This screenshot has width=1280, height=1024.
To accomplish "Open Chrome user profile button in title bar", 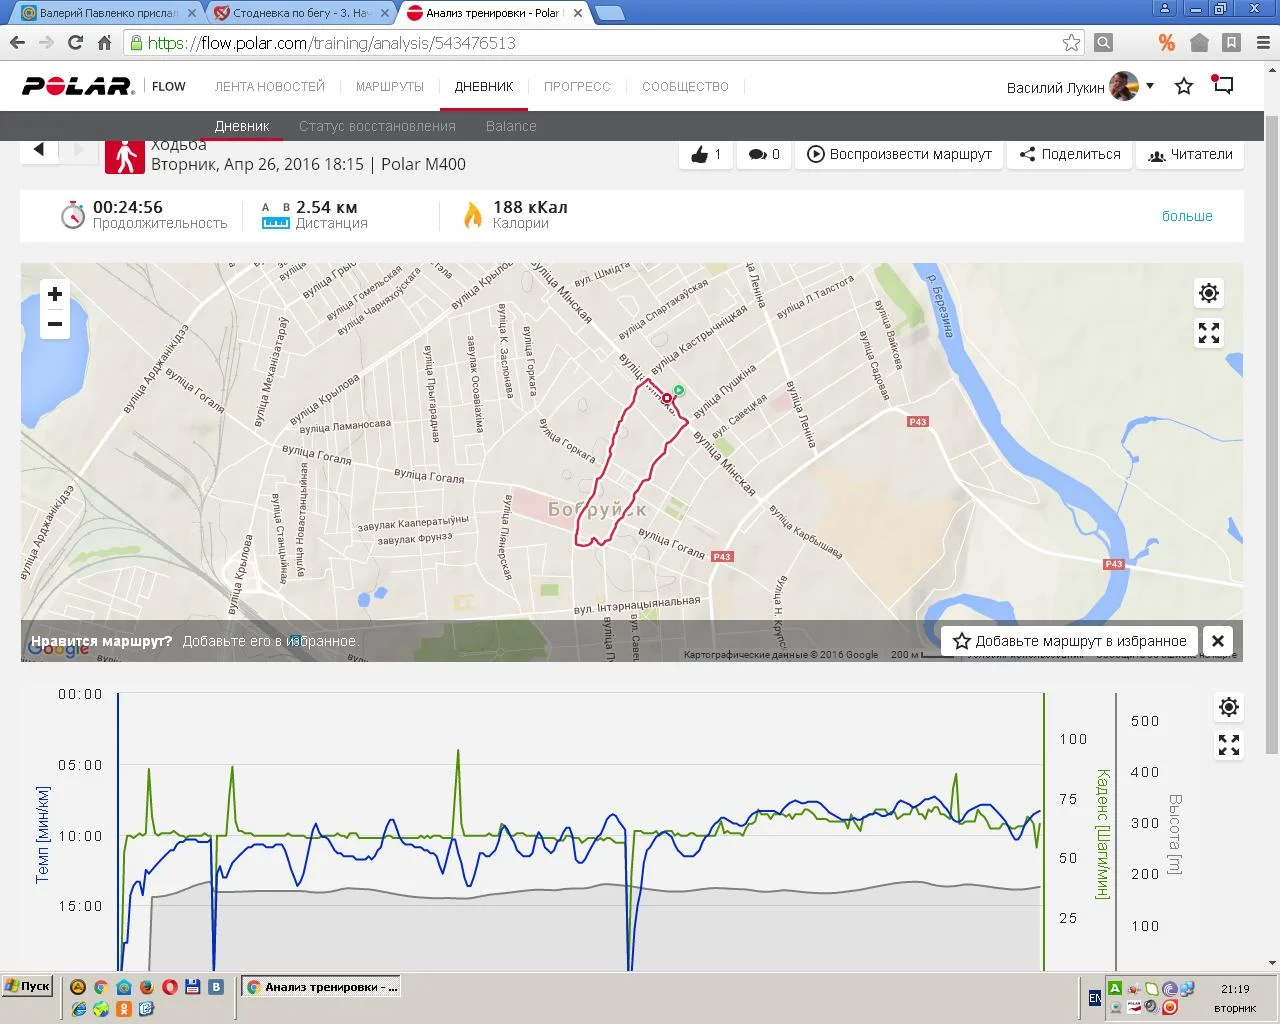I will (x=1165, y=8).
